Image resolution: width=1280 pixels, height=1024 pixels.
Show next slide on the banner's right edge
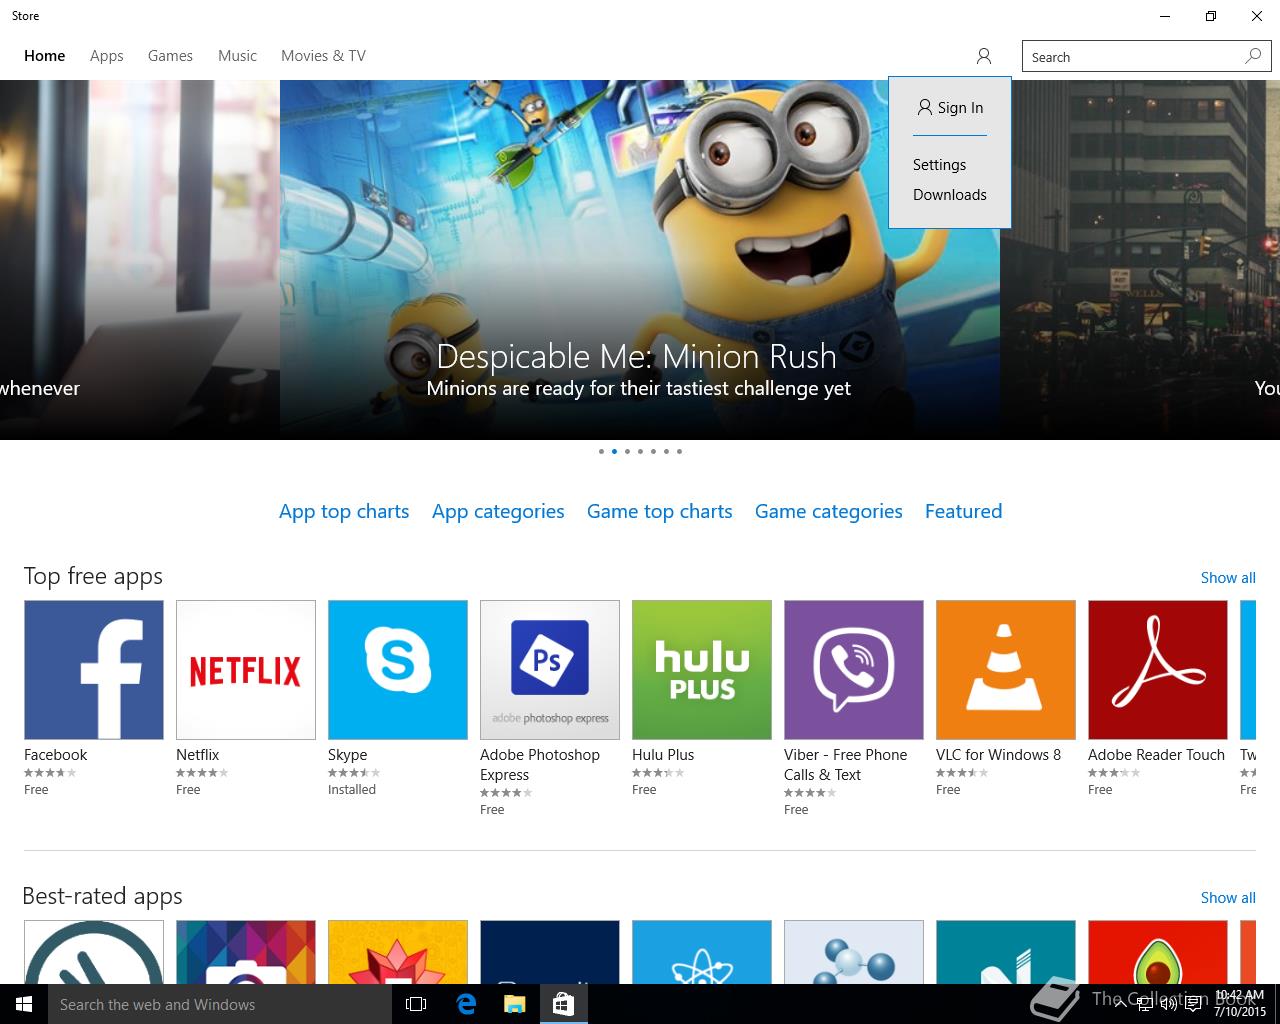click(x=1140, y=260)
